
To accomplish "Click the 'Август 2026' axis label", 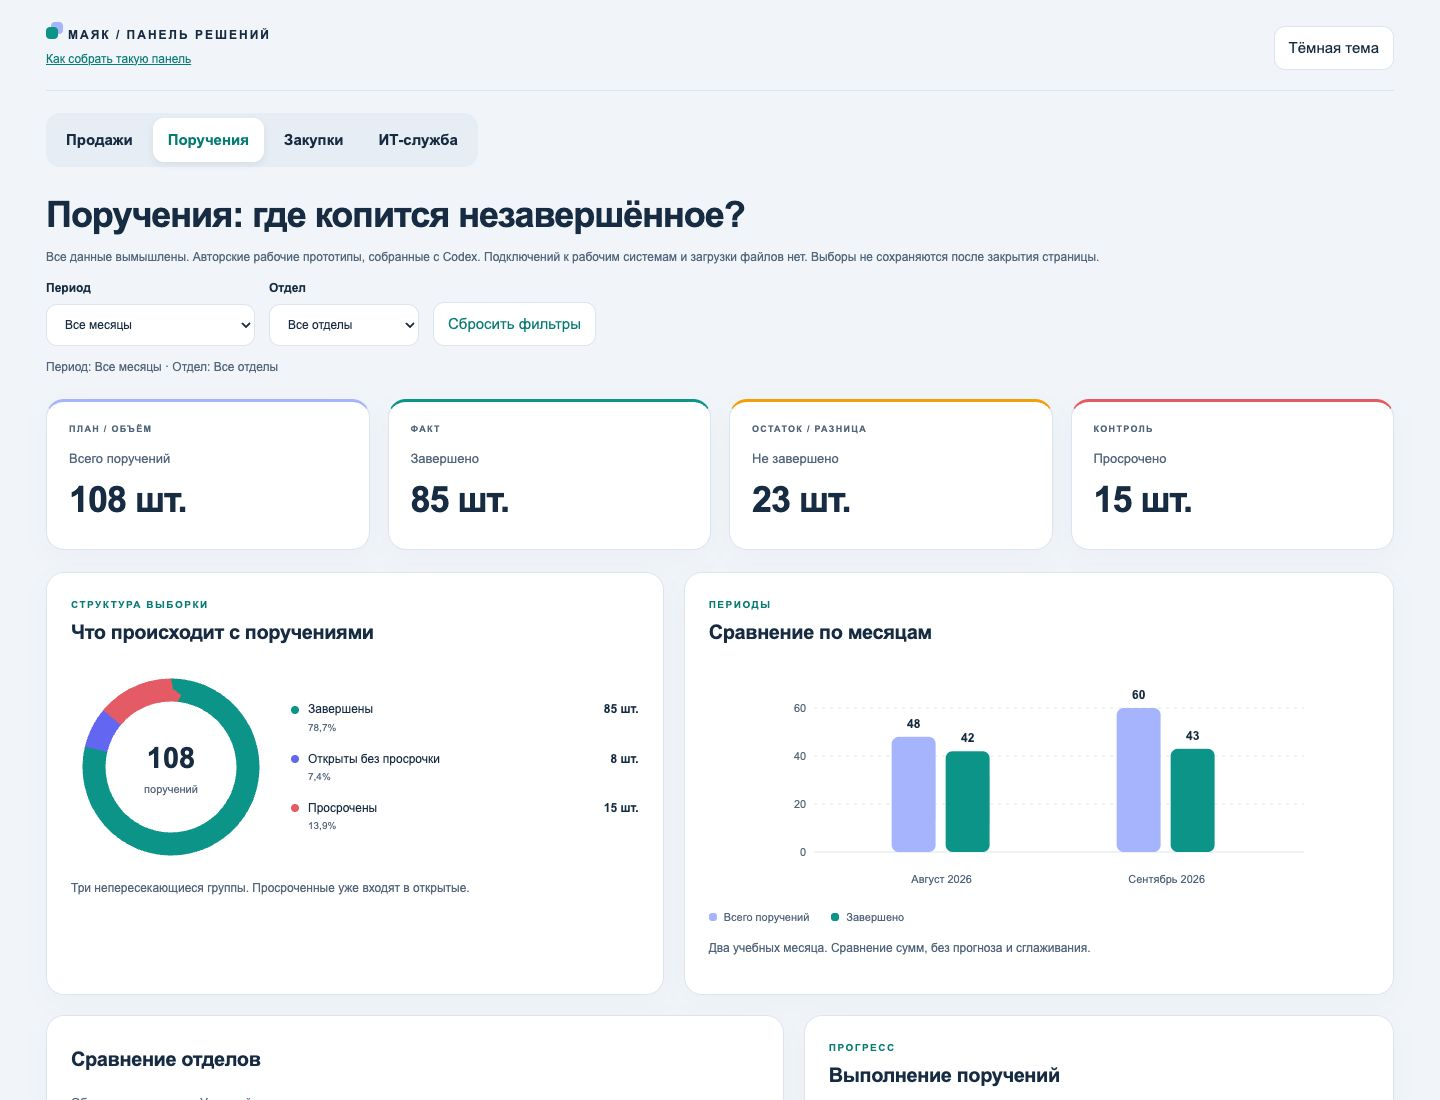I will pyautogui.click(x=941, y=879).
